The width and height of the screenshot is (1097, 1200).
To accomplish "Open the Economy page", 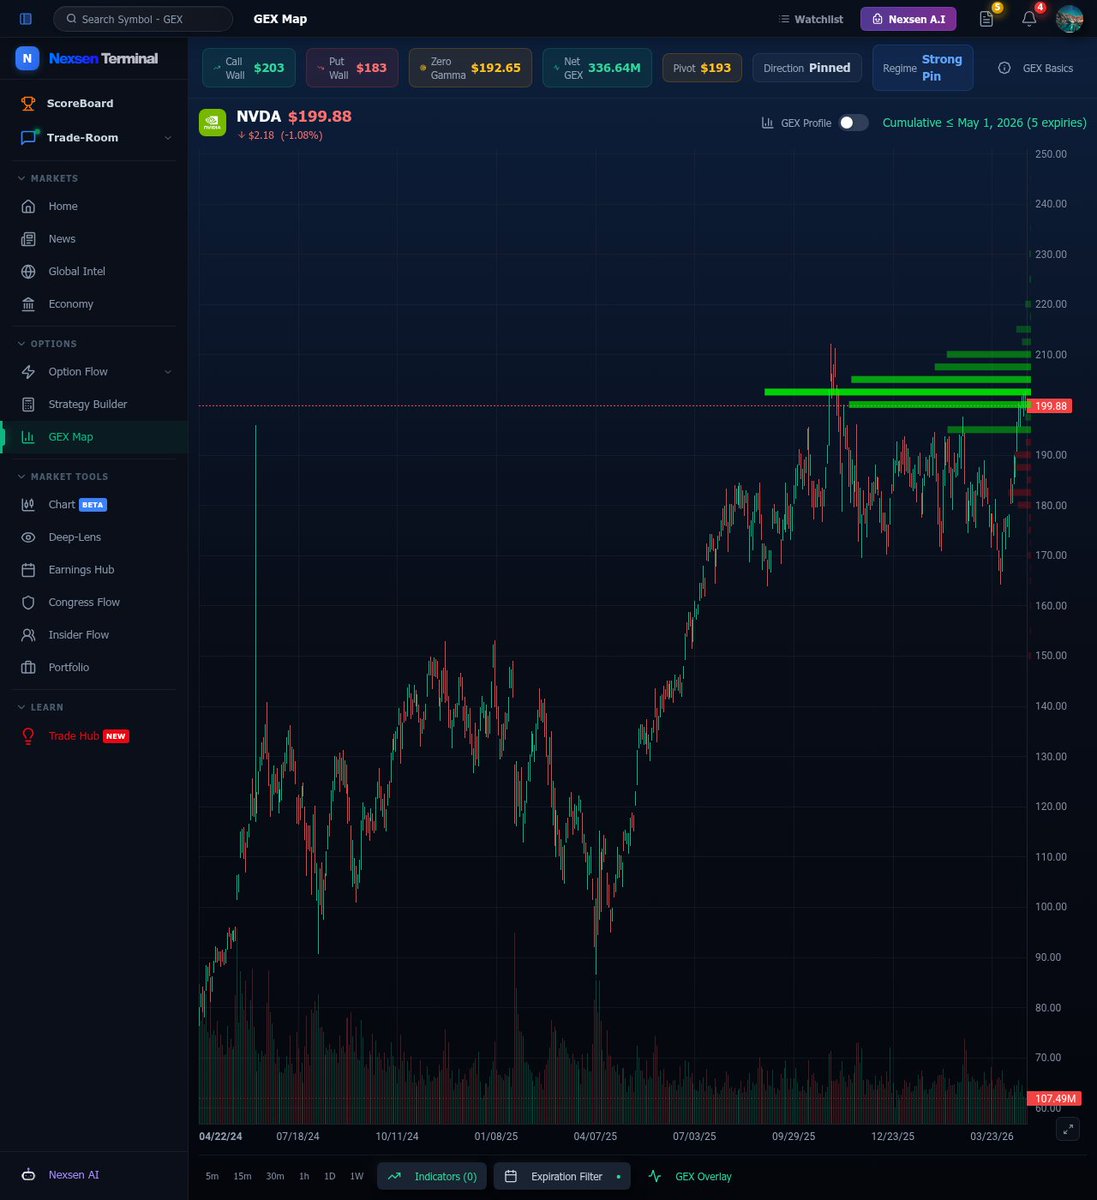I will 71,304.
